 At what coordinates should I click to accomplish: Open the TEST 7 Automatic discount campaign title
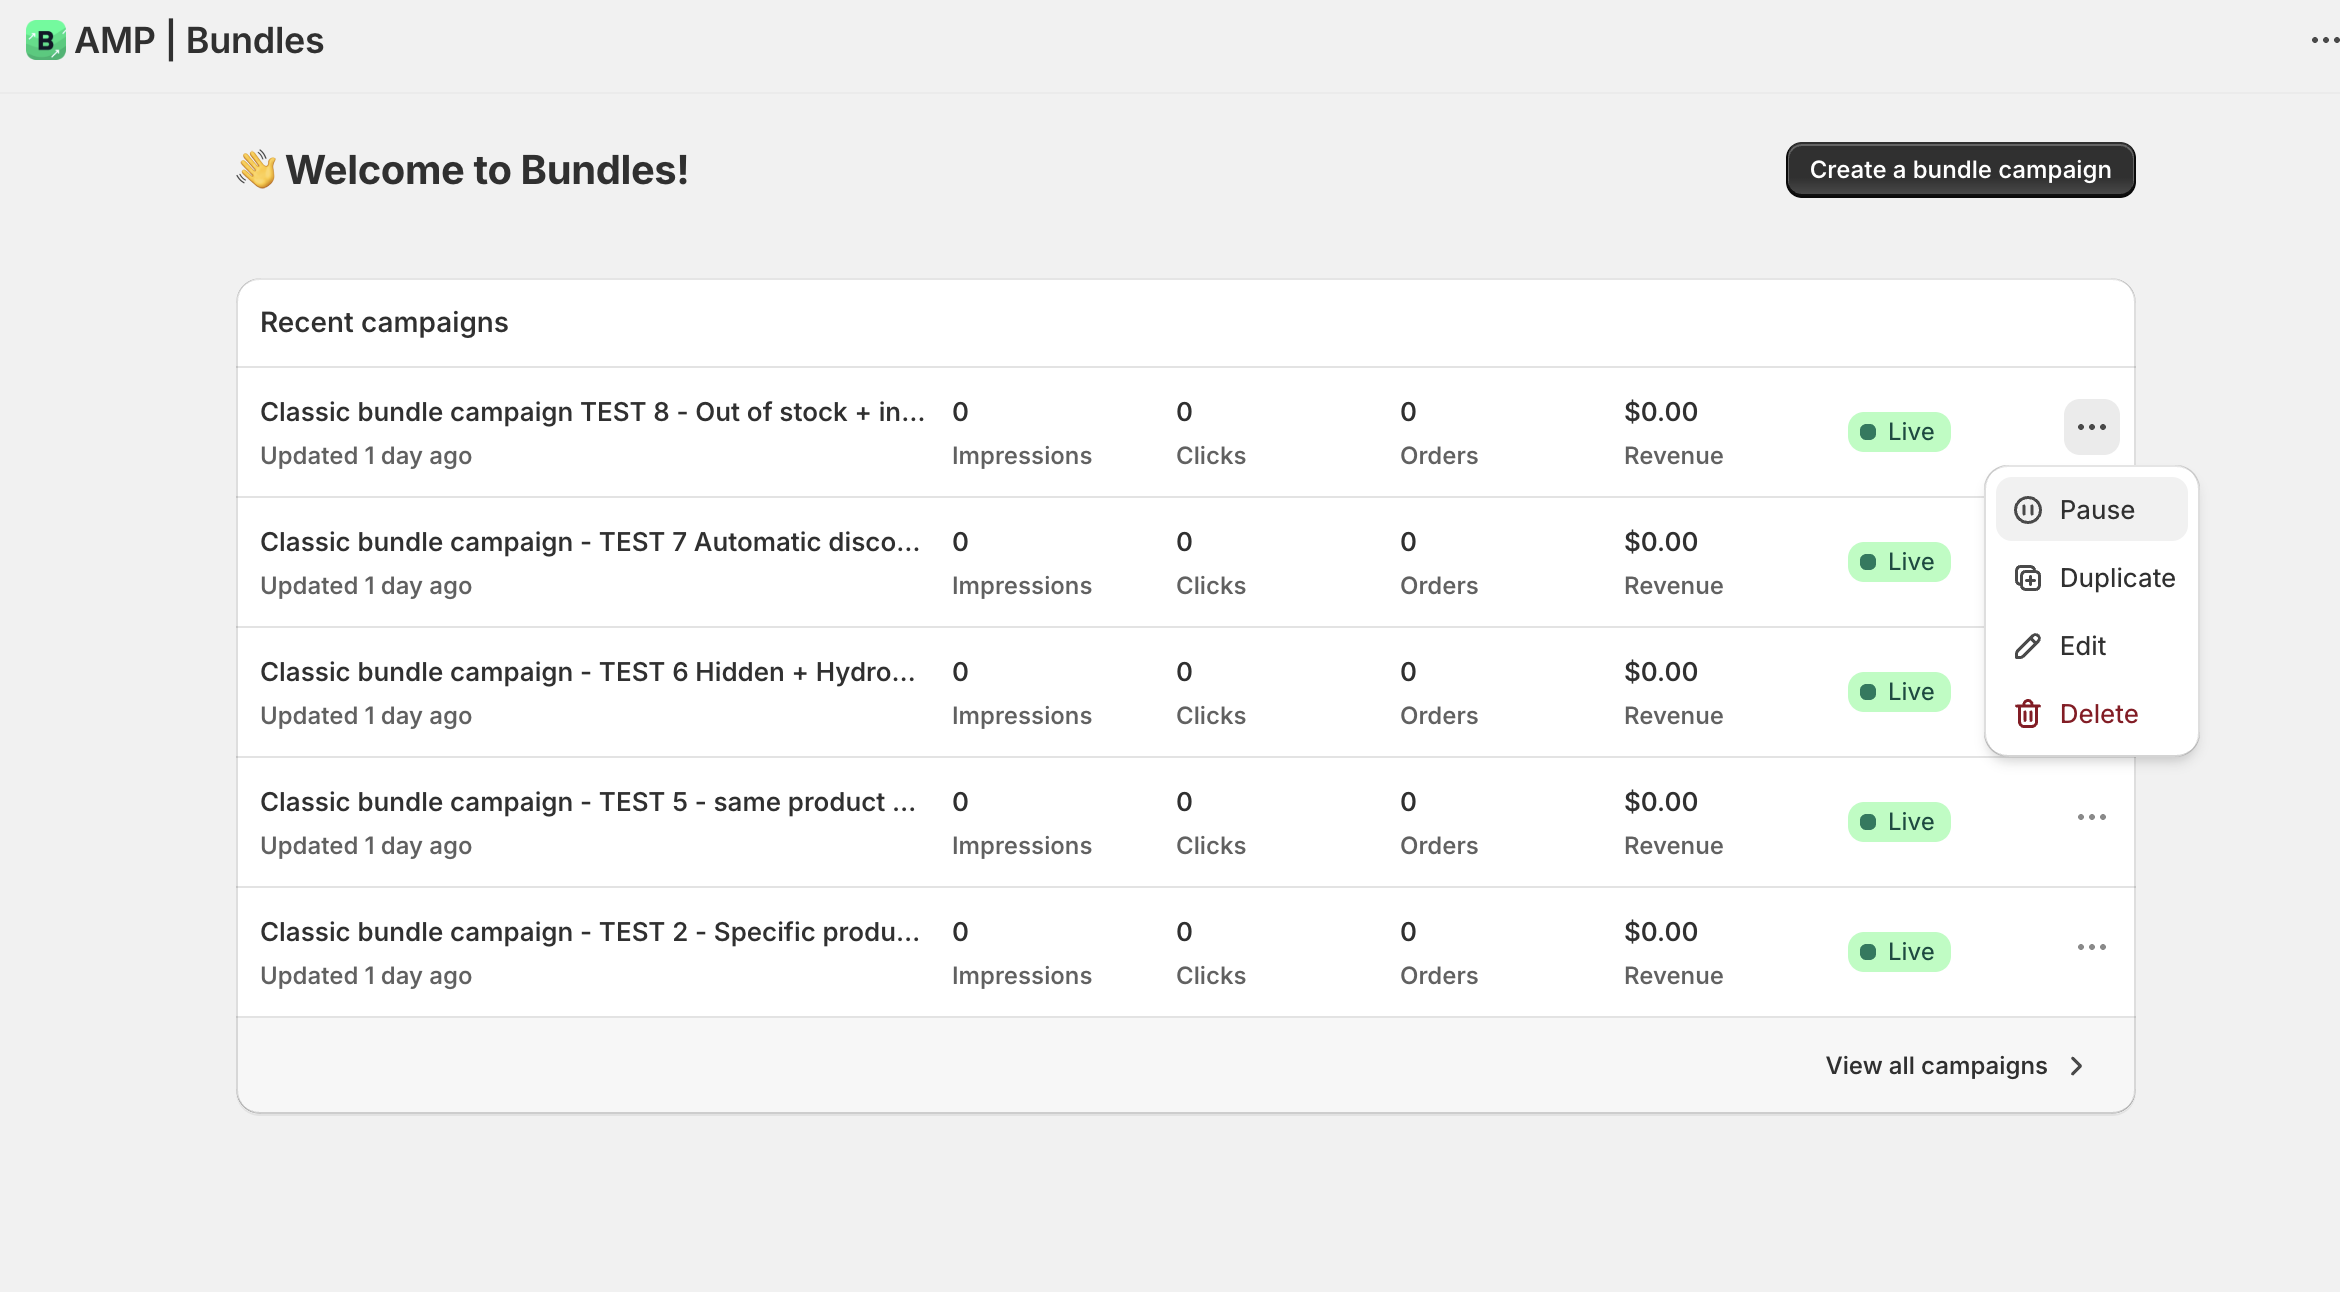coord(590,542)
